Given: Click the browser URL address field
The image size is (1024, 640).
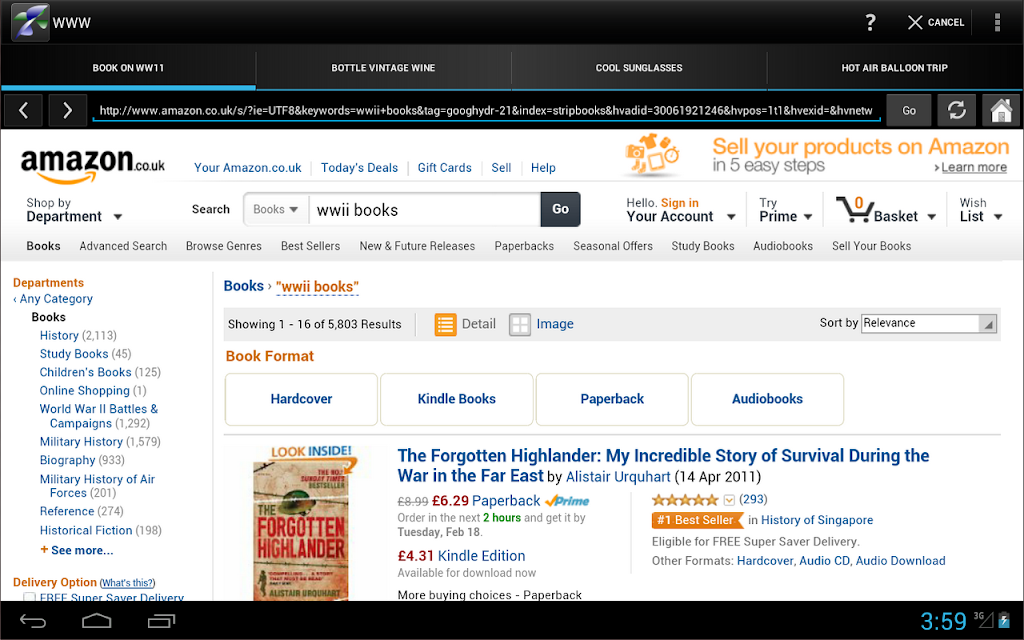Looking at the screenshot, I should pyautogui.click(x=486, y=110).
